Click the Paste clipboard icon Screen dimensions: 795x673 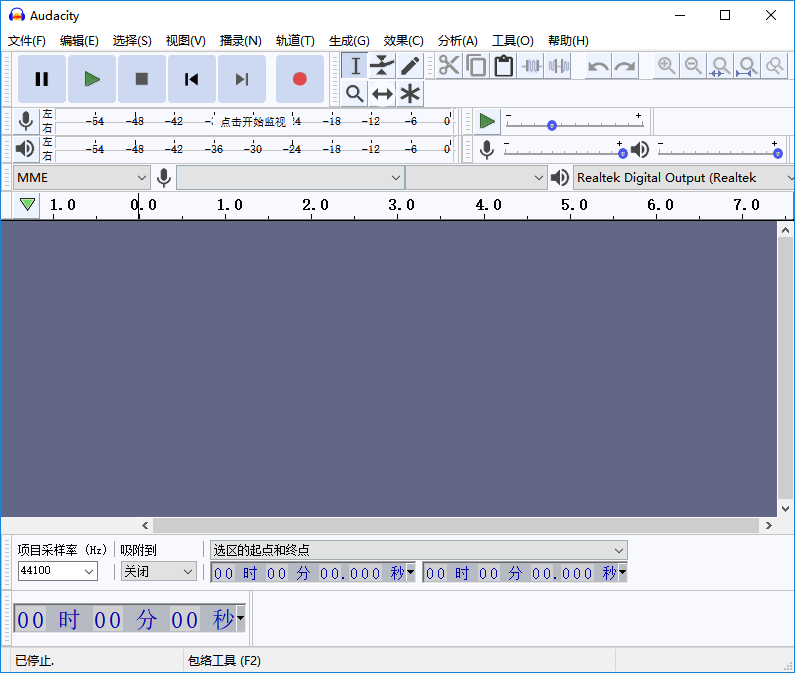click(503, 66)
